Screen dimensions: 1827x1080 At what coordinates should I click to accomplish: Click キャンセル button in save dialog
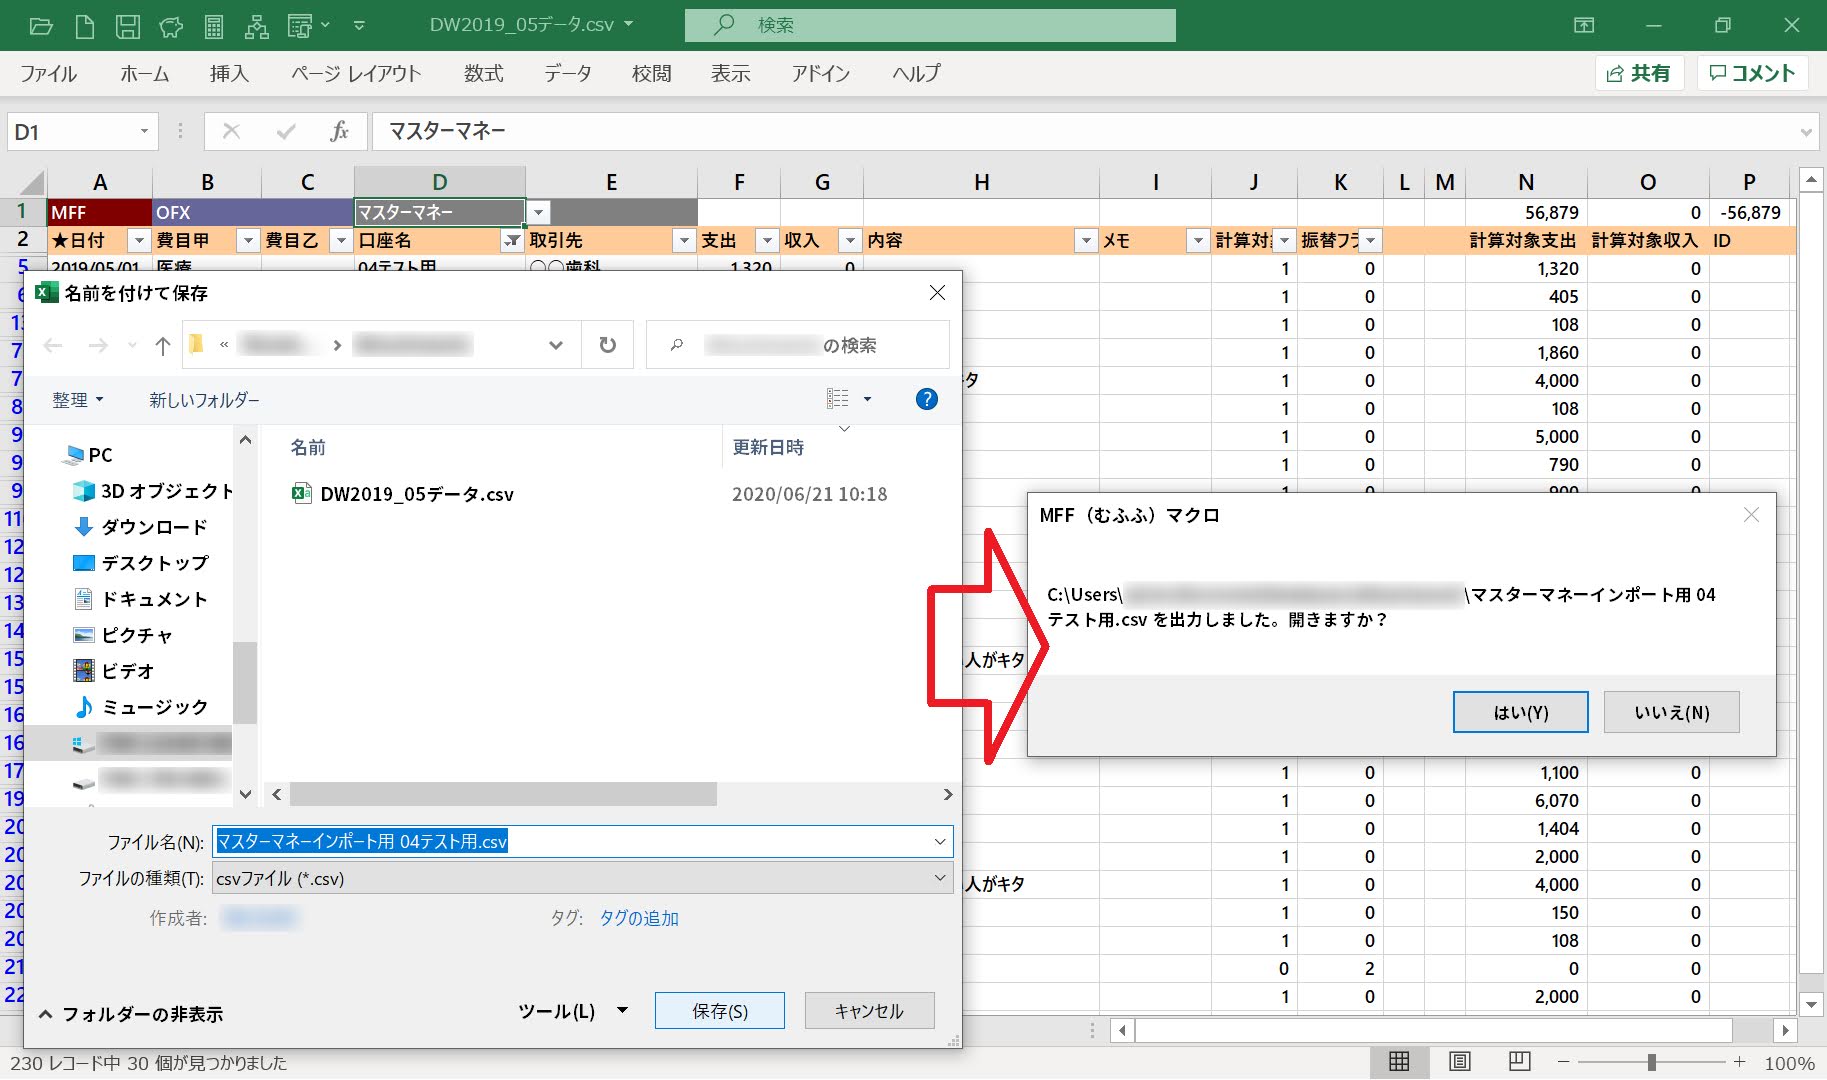869,1011
